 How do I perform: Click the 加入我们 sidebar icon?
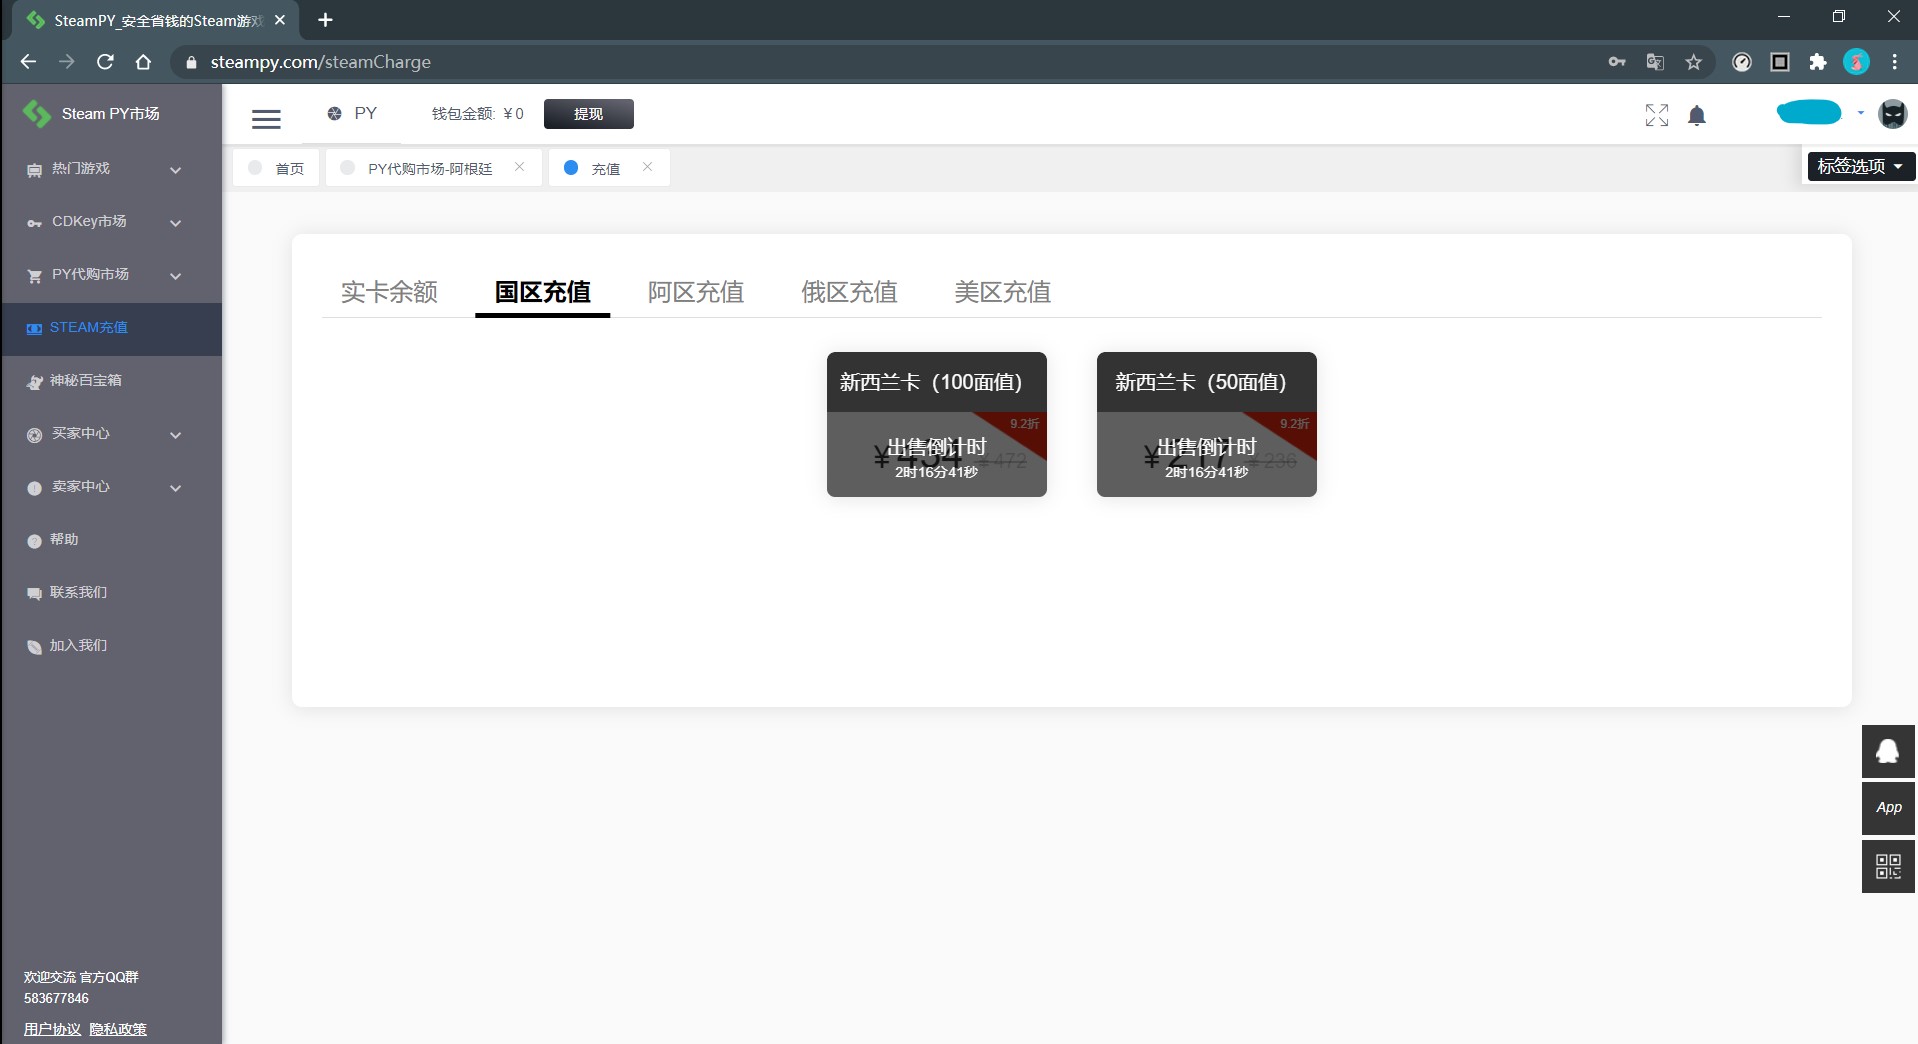34,646
